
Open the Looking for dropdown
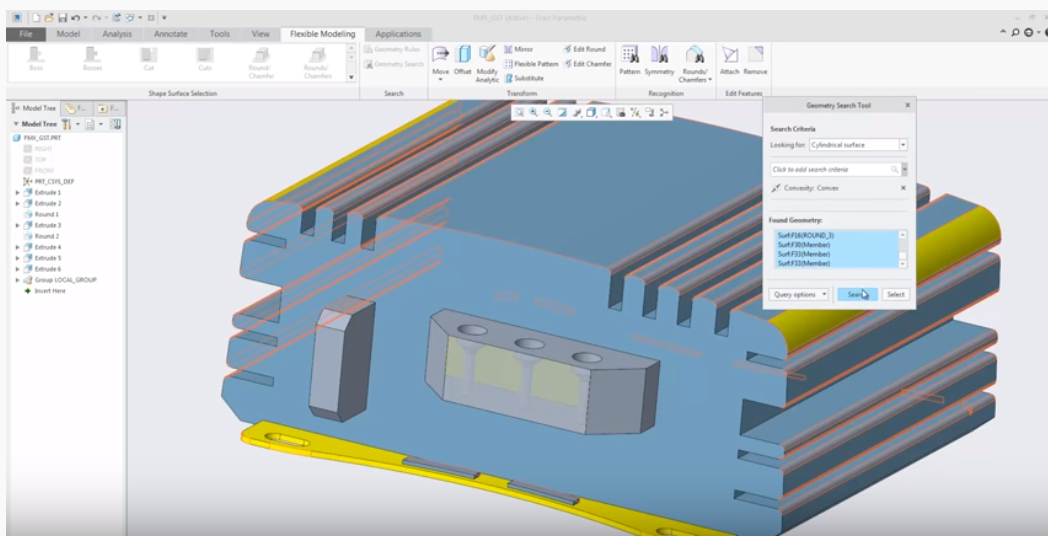point(902,145)
